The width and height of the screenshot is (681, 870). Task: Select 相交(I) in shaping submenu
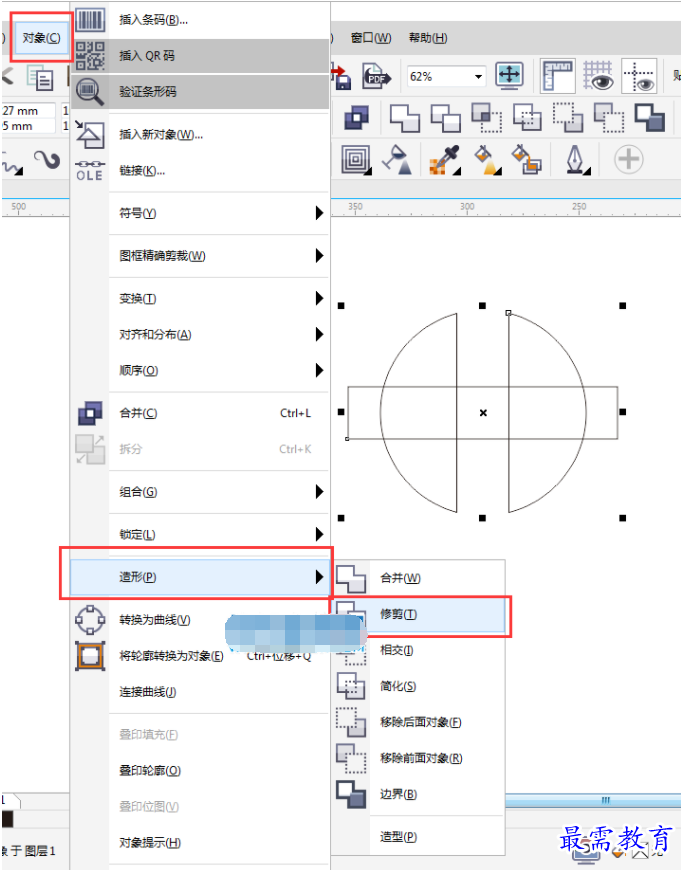pos(418,650)
